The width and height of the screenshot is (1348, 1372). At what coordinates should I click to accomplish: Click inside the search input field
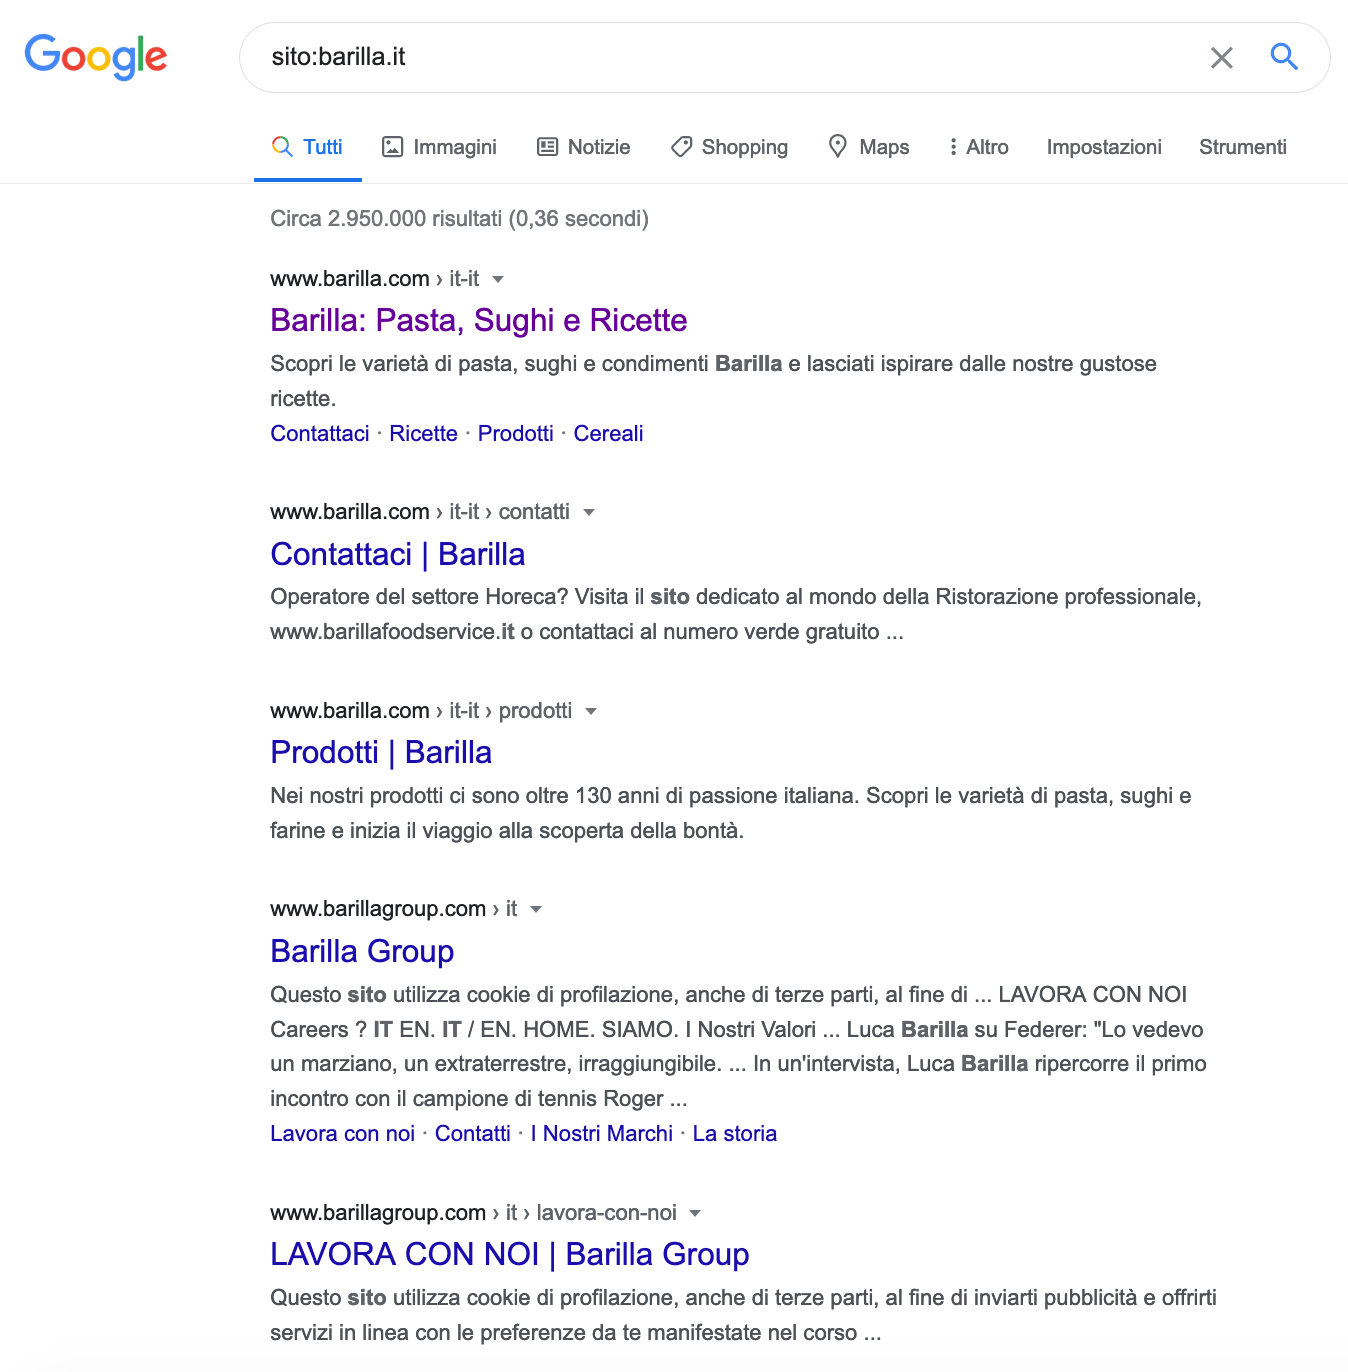(x=700, y=58)
